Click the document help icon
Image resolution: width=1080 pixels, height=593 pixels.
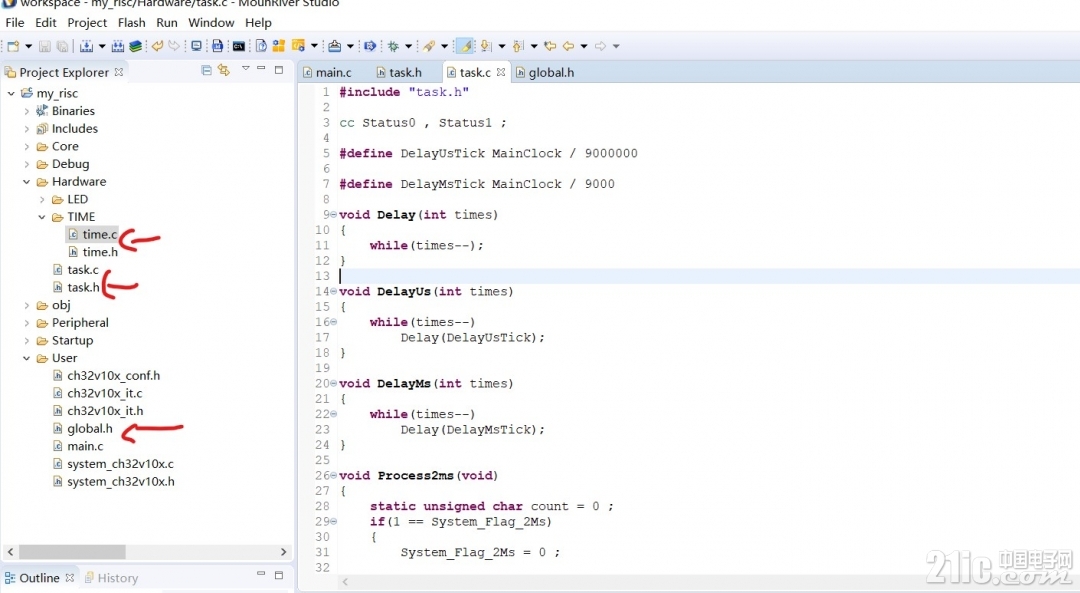(x=261, y=46)
